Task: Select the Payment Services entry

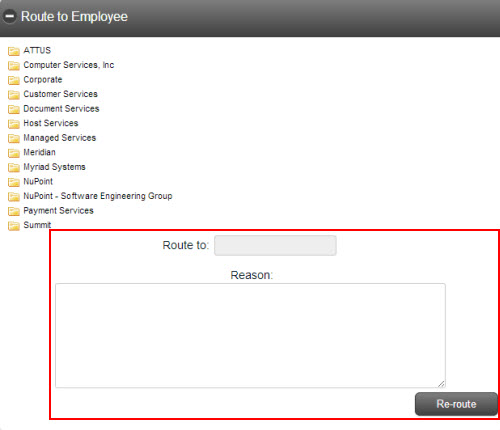Action: (x=58, y=211)
